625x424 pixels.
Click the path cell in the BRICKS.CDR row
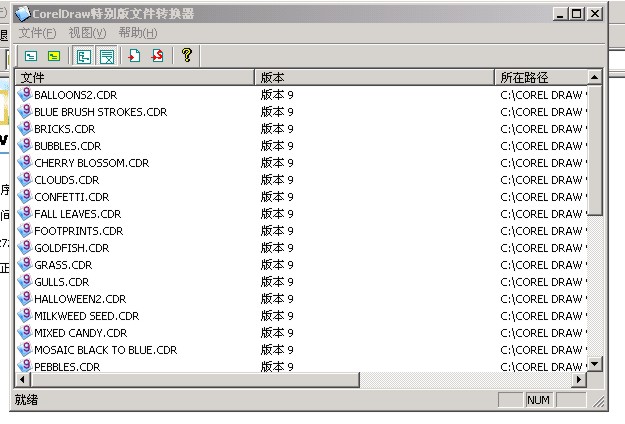coord(544,130)
